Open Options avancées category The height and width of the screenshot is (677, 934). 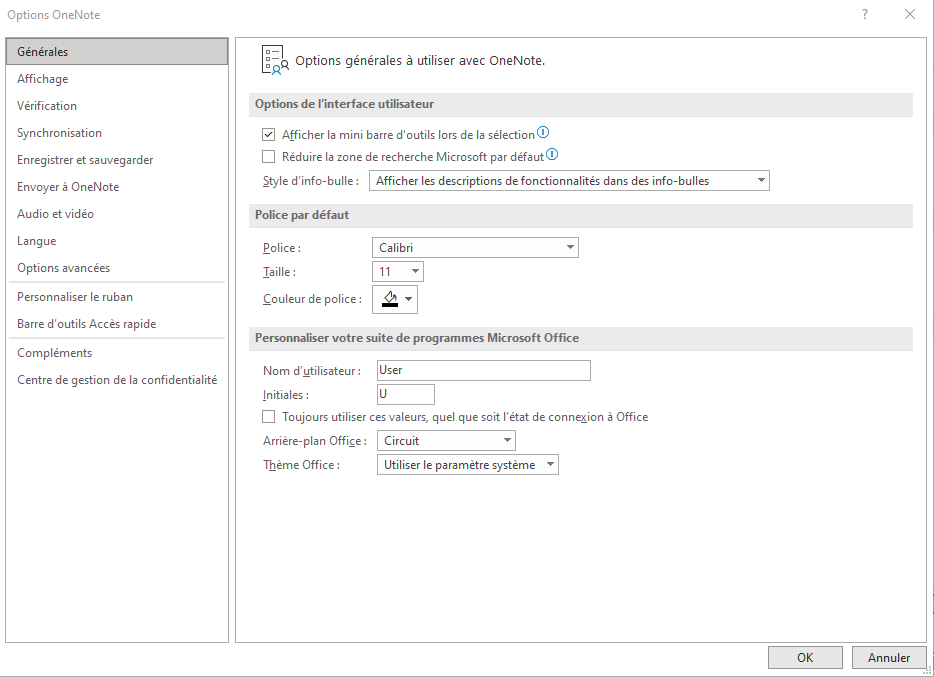[x=117, y=268]
